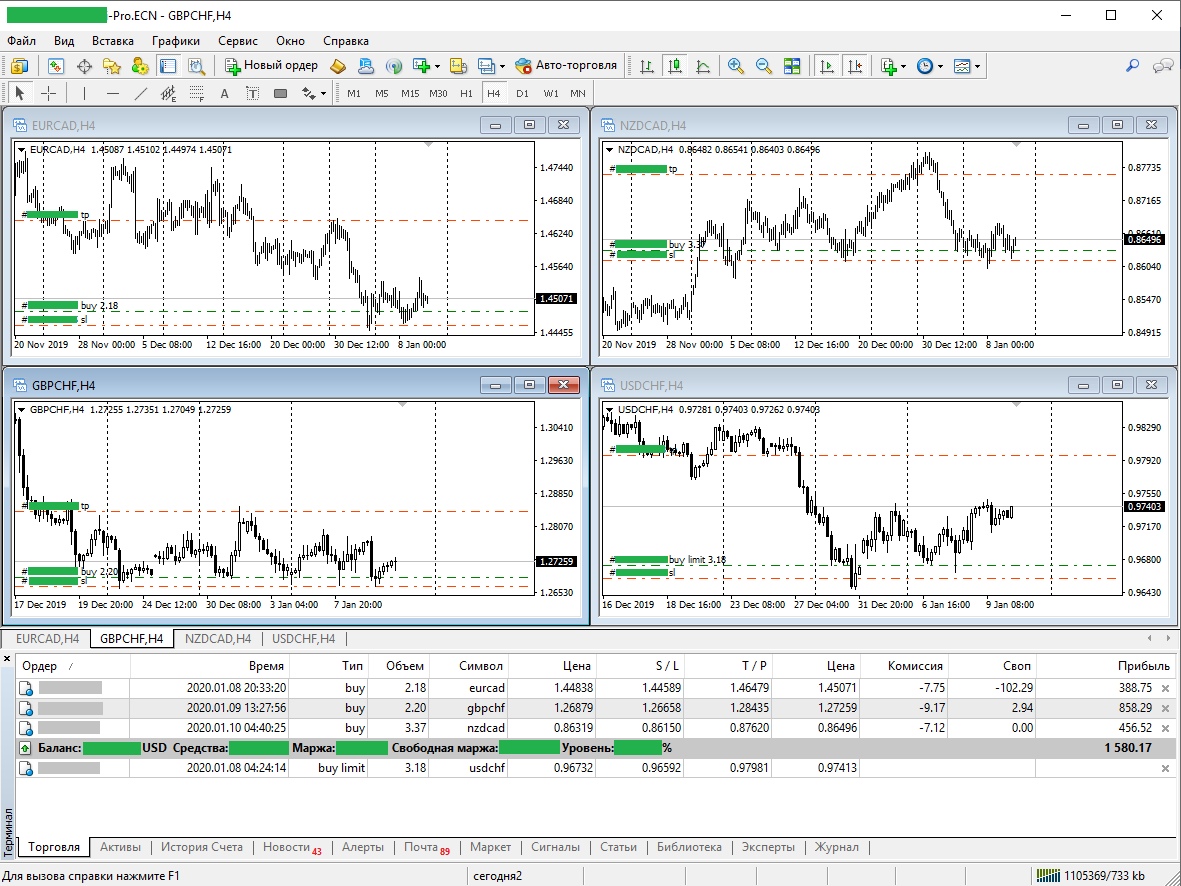This screenshot has height=886, width=1181.
Task: Toggle the Авто-торговля button
Action: (567, 66)
